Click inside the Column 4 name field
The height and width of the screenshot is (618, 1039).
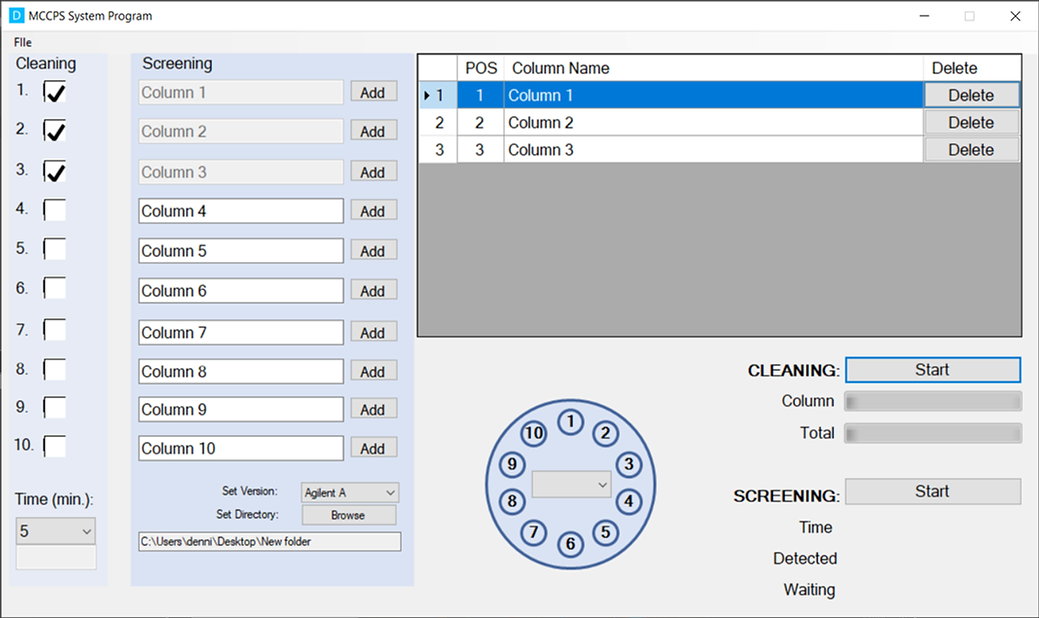point(239,210)
